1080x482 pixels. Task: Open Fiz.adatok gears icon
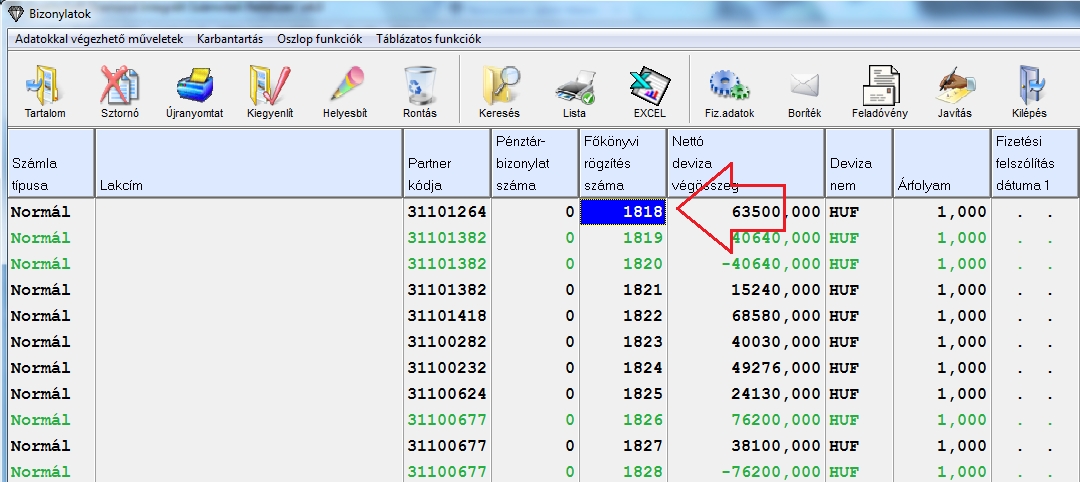[x=729, y=88]
